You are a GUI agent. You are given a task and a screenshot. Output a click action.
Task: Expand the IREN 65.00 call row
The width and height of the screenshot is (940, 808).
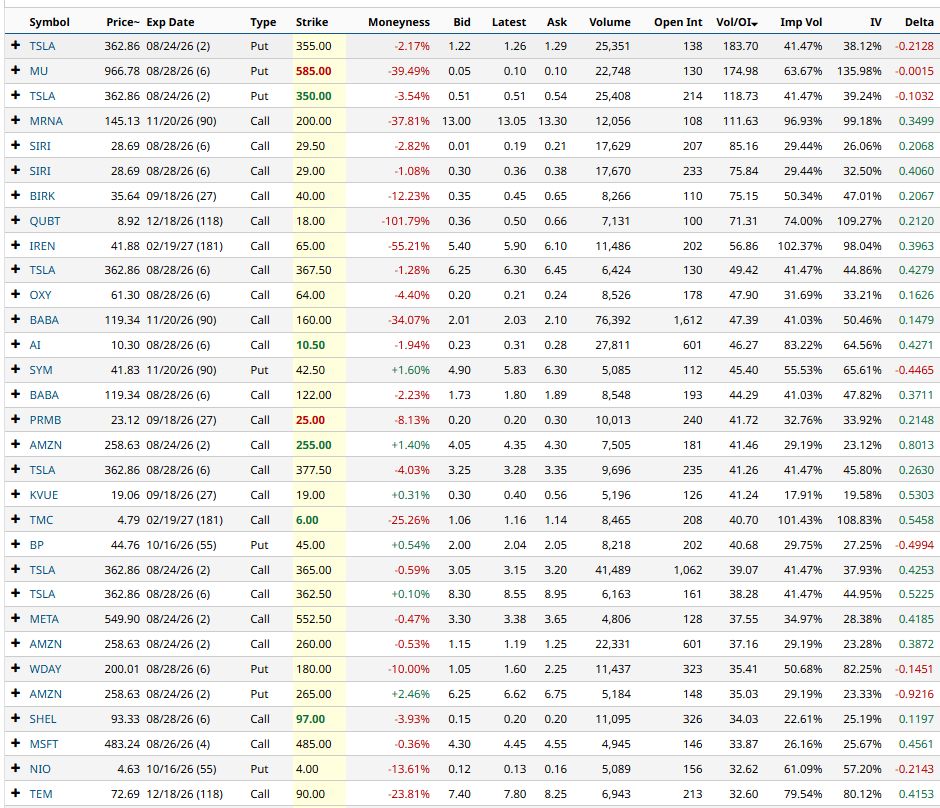(x=16, y=245)
